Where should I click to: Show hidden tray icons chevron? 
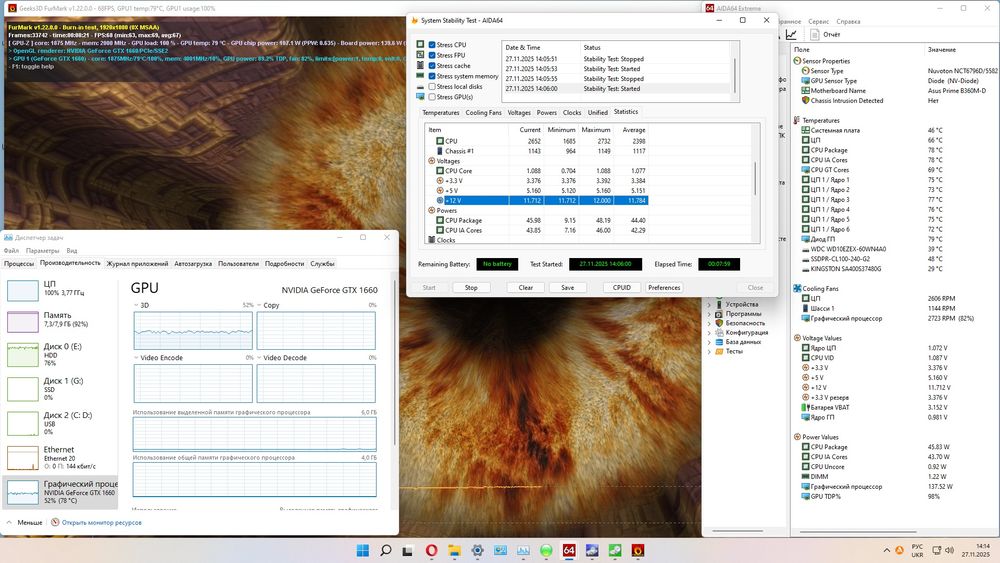coord(886,550)
